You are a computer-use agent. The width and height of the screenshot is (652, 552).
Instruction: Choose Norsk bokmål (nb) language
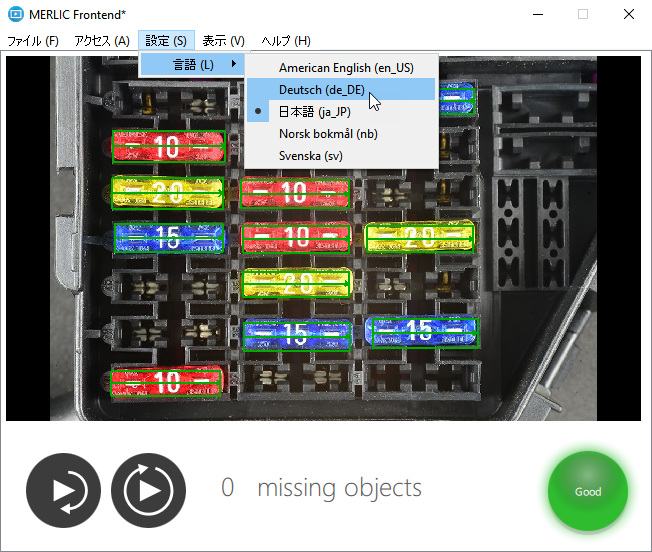328,134
